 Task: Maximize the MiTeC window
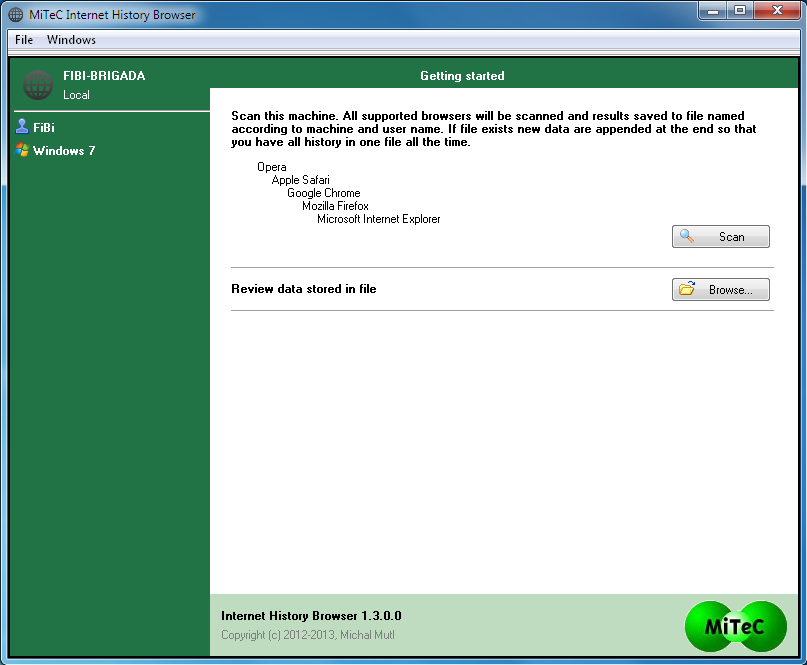(740, 10)
